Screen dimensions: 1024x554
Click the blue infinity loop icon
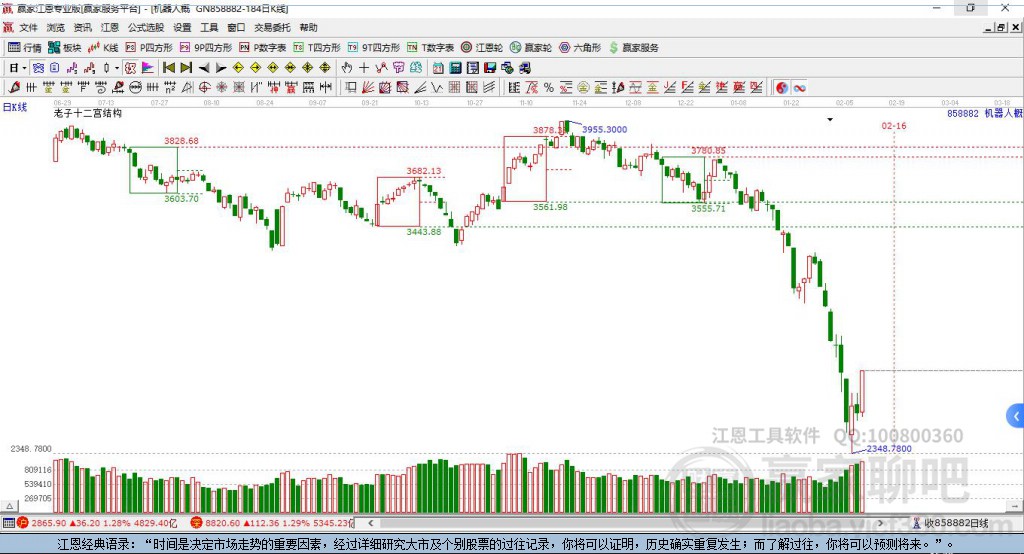tap(799, 88)
